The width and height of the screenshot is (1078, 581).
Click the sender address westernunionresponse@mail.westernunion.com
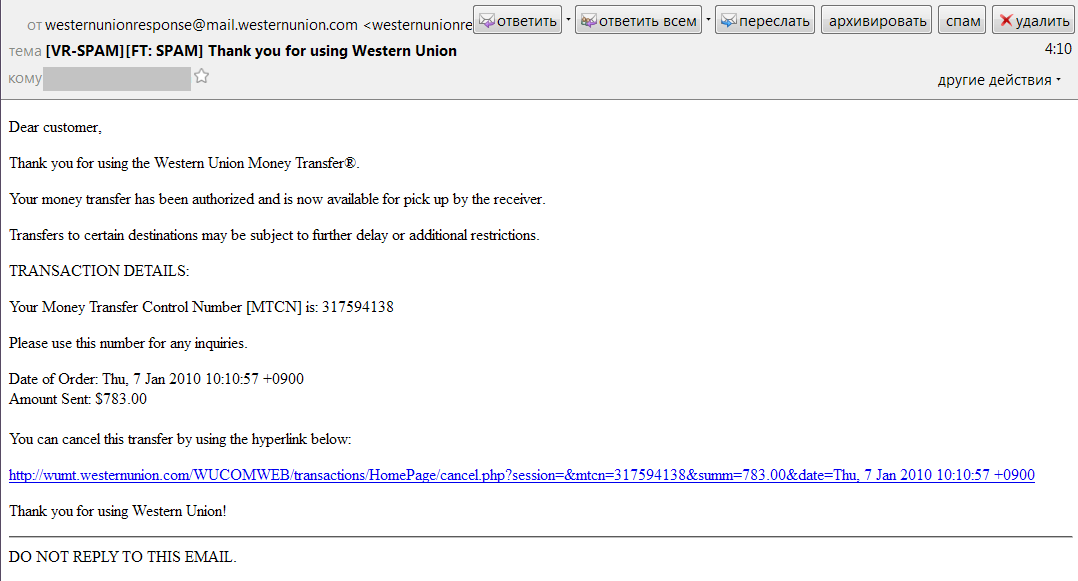tap(201, 24)
